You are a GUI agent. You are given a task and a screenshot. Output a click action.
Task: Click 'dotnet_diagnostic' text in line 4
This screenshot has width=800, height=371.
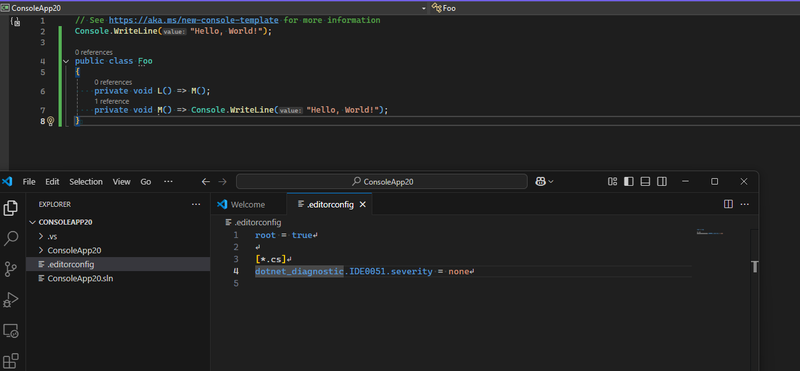[299, 272]
